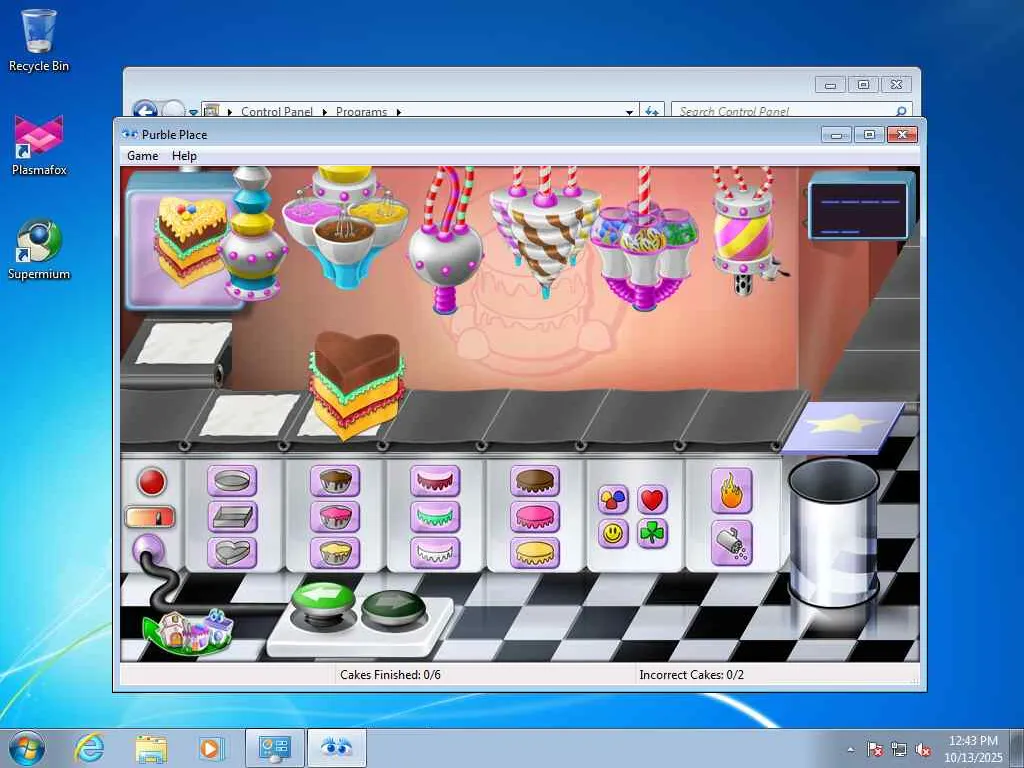Open the Game menu
The width and height of the screenshot is (1024, 768).
coord(142,156)
